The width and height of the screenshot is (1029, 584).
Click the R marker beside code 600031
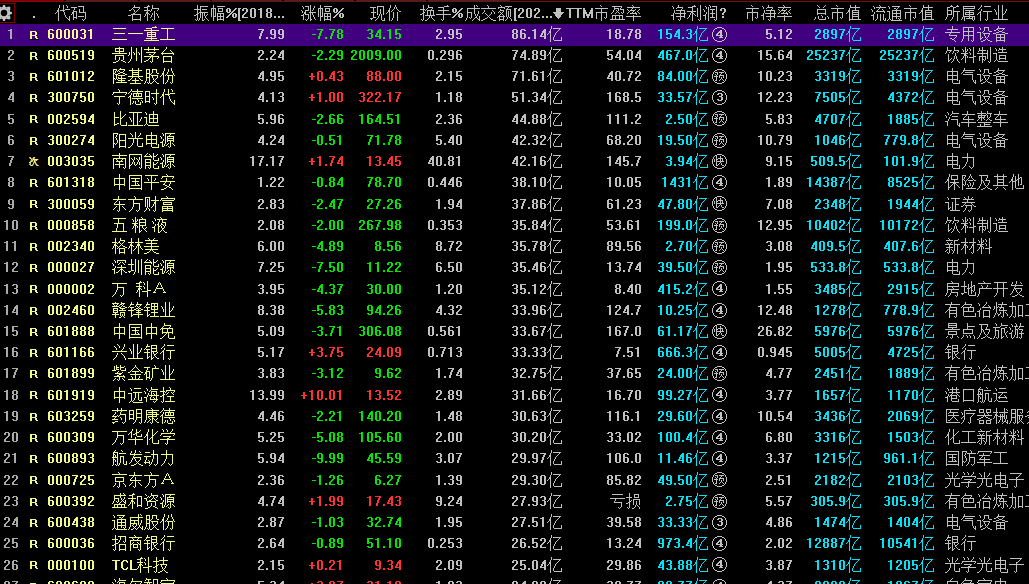coord(34,35)
